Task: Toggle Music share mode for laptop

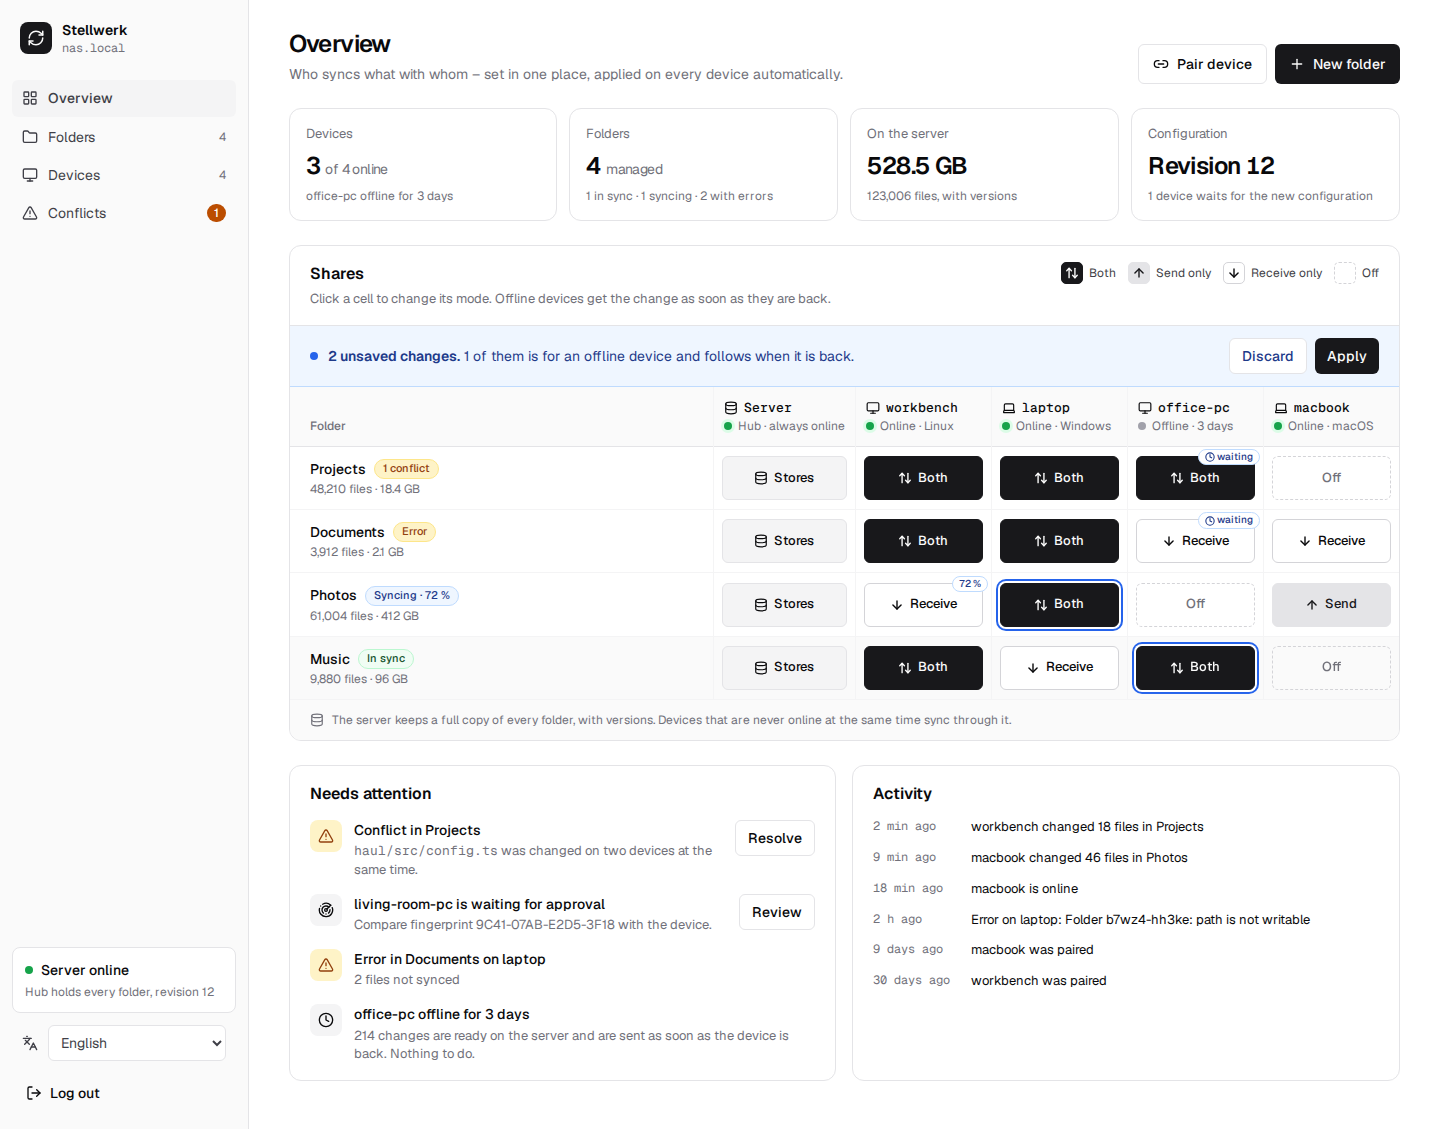Action: tap(1059, 667)
